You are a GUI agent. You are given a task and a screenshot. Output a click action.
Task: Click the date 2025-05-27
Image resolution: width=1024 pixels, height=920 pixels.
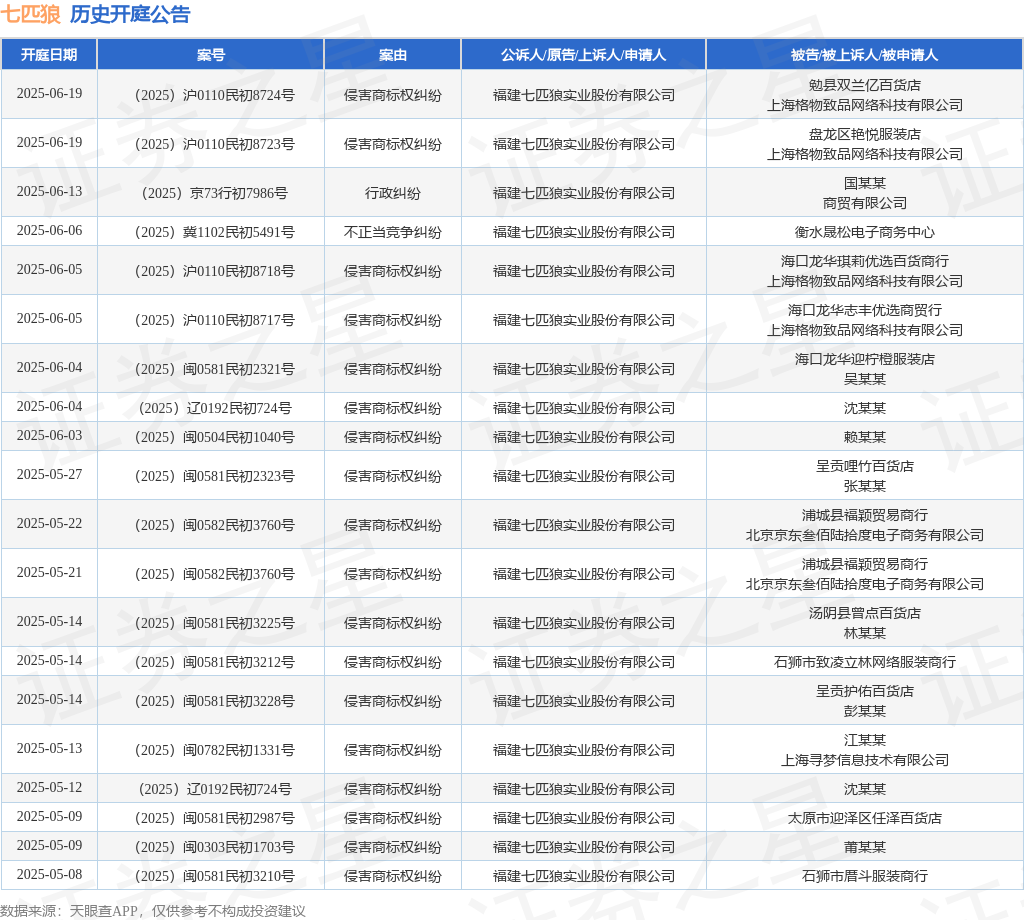50,474
